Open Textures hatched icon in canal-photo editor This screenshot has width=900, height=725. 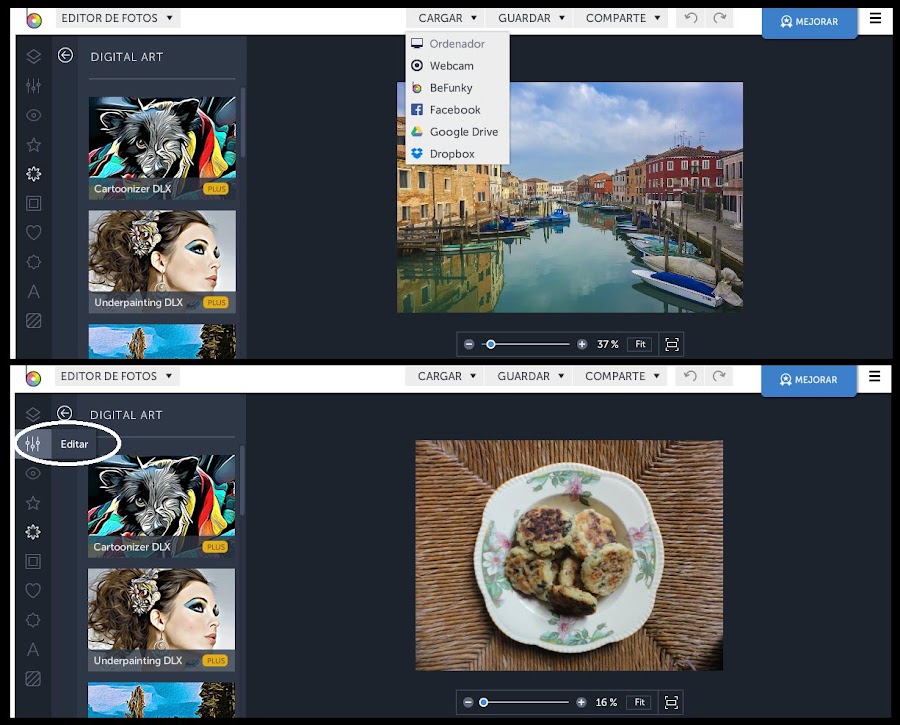[x=33, y=320]
